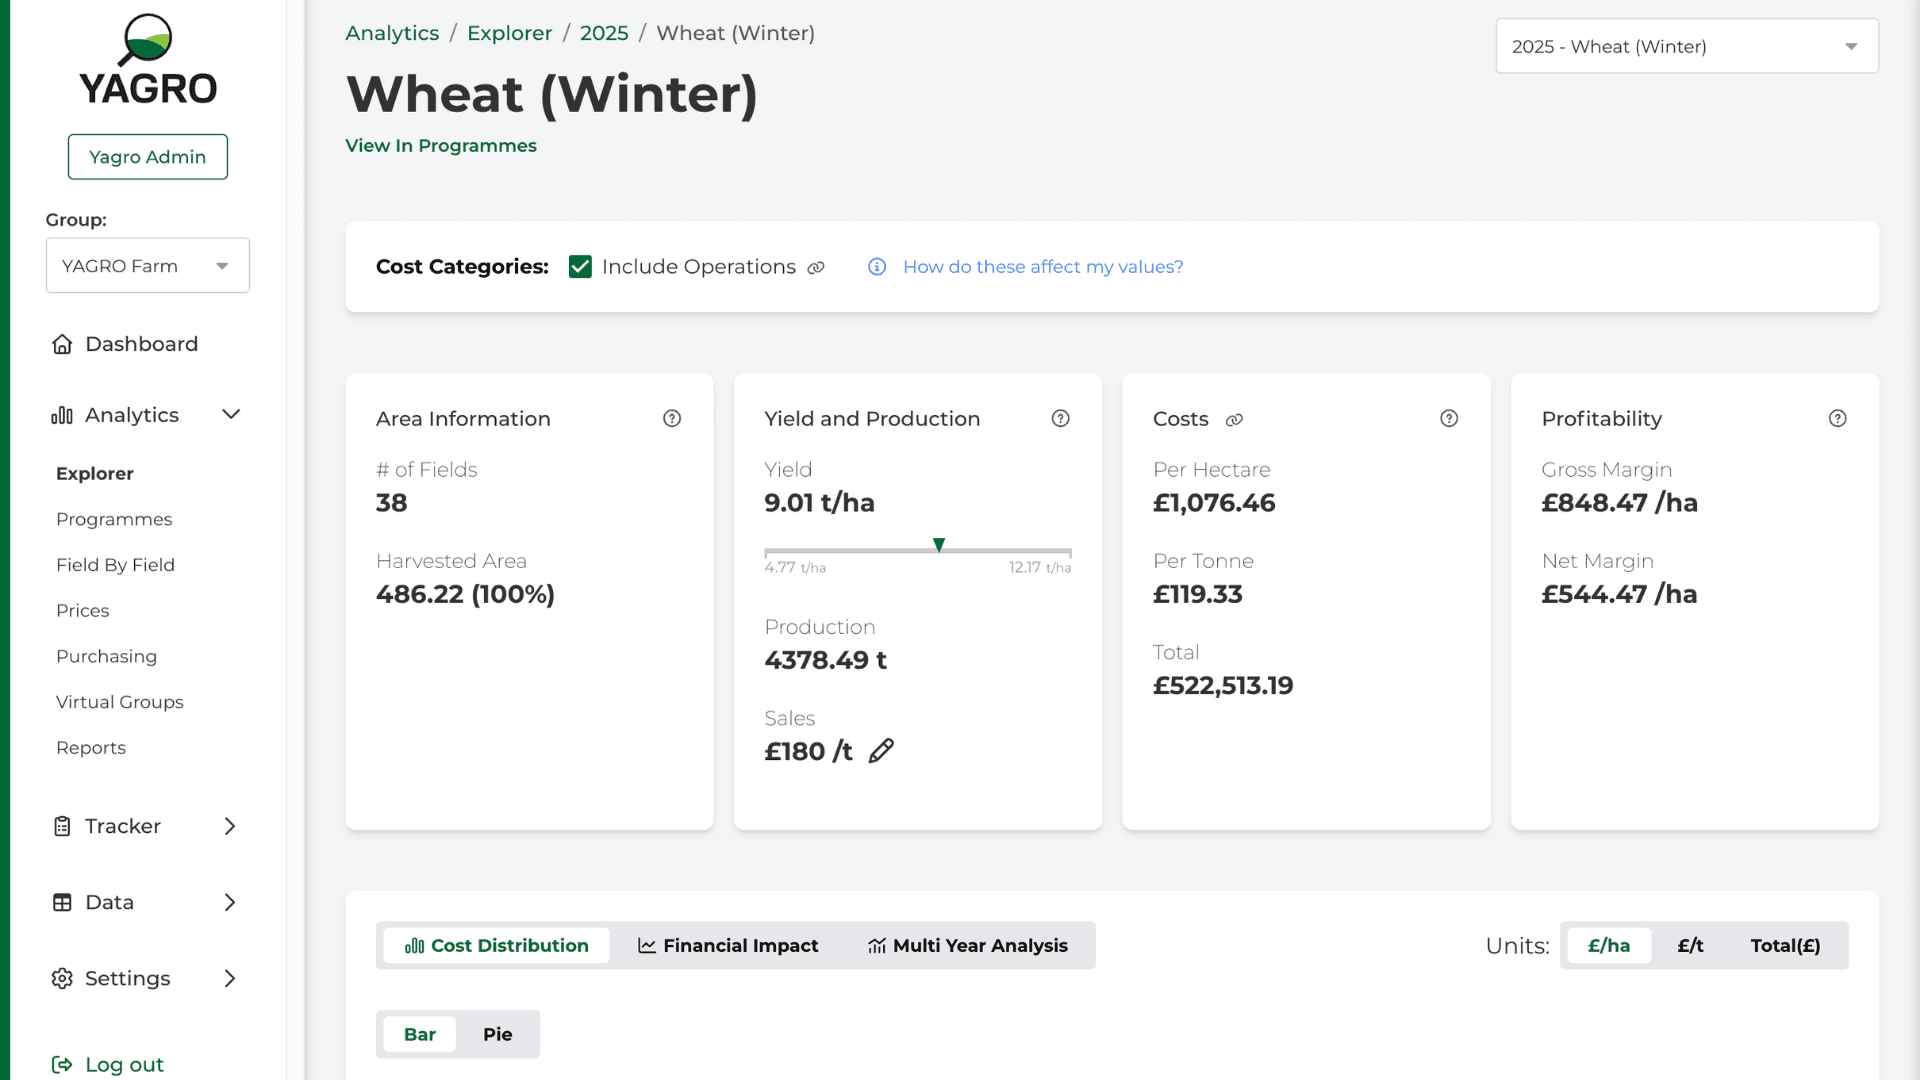The height and width of the screenshot is (1080, 1920).
Task: Open the Multi Year Analysis tab
Action: pos(967,945)
